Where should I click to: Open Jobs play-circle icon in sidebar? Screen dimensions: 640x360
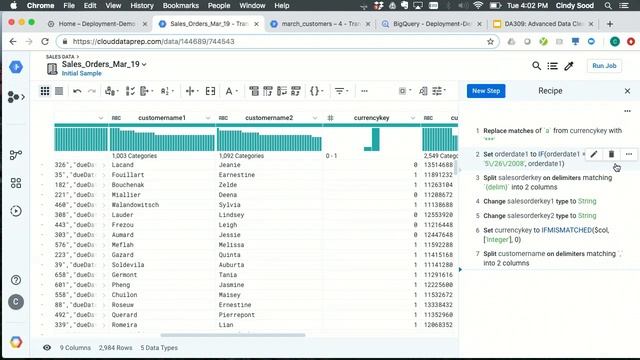[x=16, y=211]
